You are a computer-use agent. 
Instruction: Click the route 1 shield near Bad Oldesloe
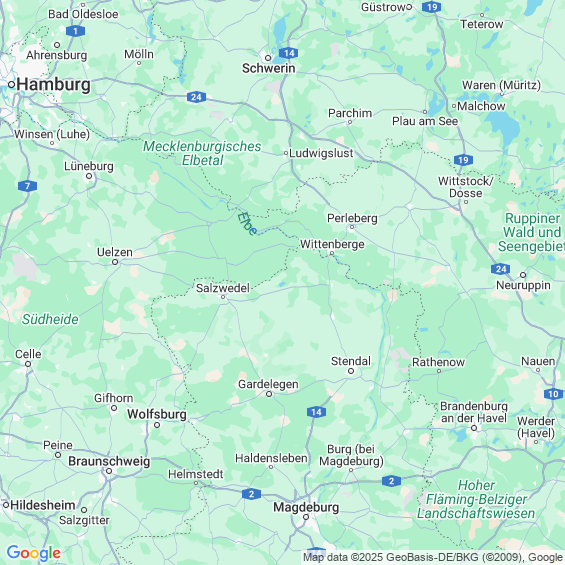point(76,31)
